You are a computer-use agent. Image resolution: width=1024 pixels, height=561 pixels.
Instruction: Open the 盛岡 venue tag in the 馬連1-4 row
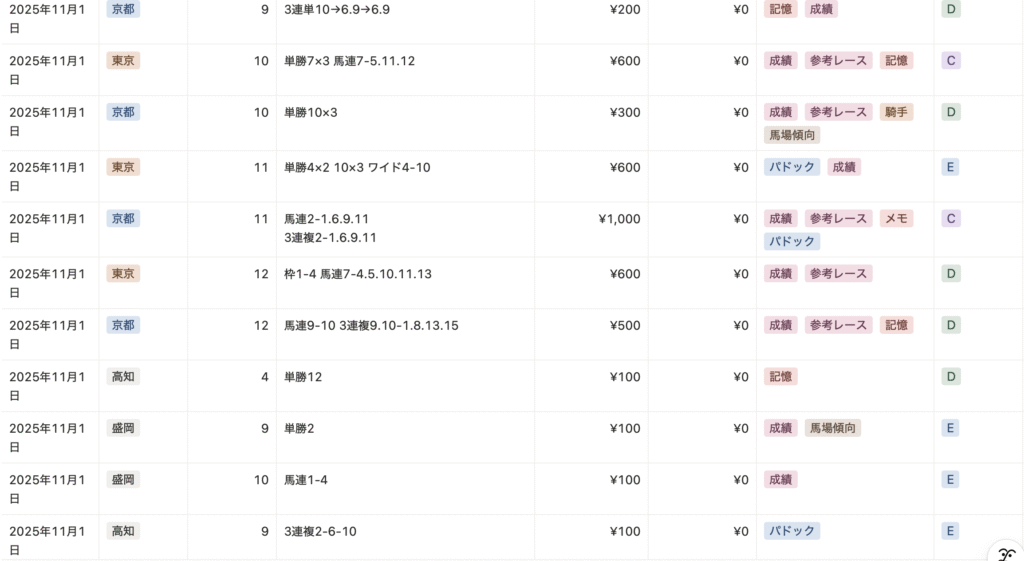123,480
